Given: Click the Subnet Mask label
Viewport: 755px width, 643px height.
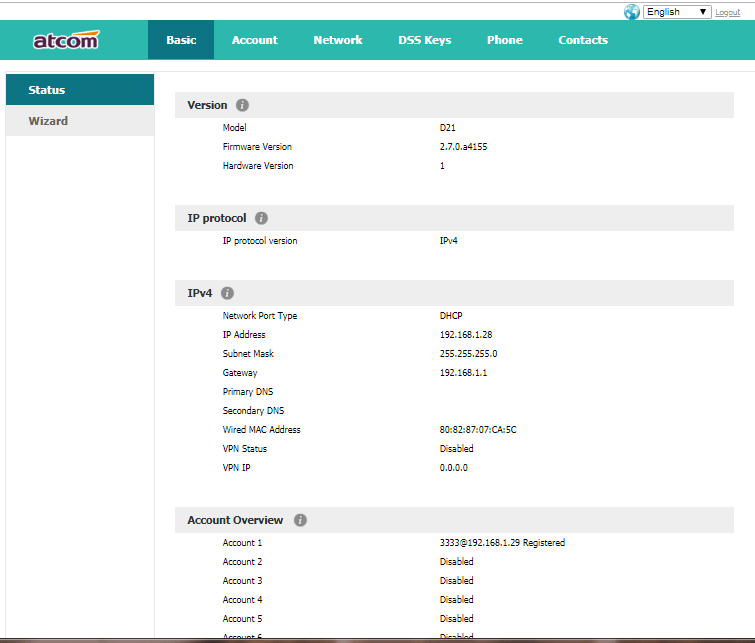Looking at the screenshot, I should tap(248, 354).
